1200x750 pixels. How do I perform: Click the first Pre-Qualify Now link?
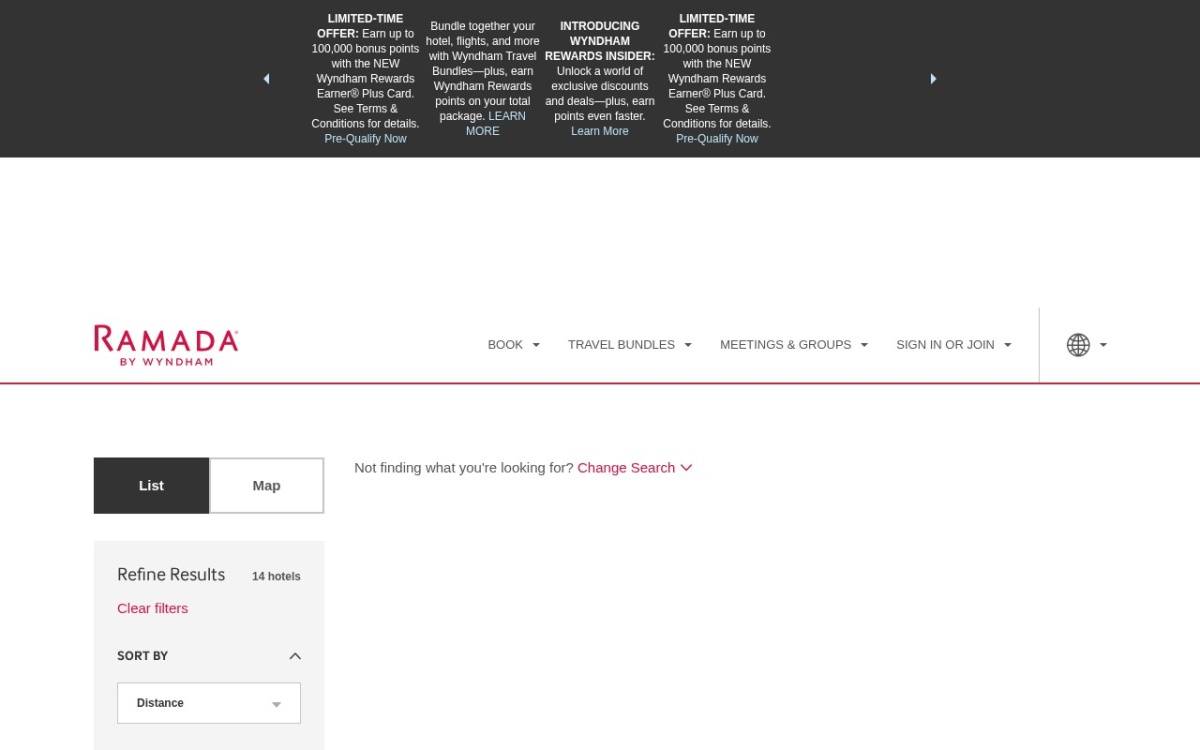tap(365, 139)
